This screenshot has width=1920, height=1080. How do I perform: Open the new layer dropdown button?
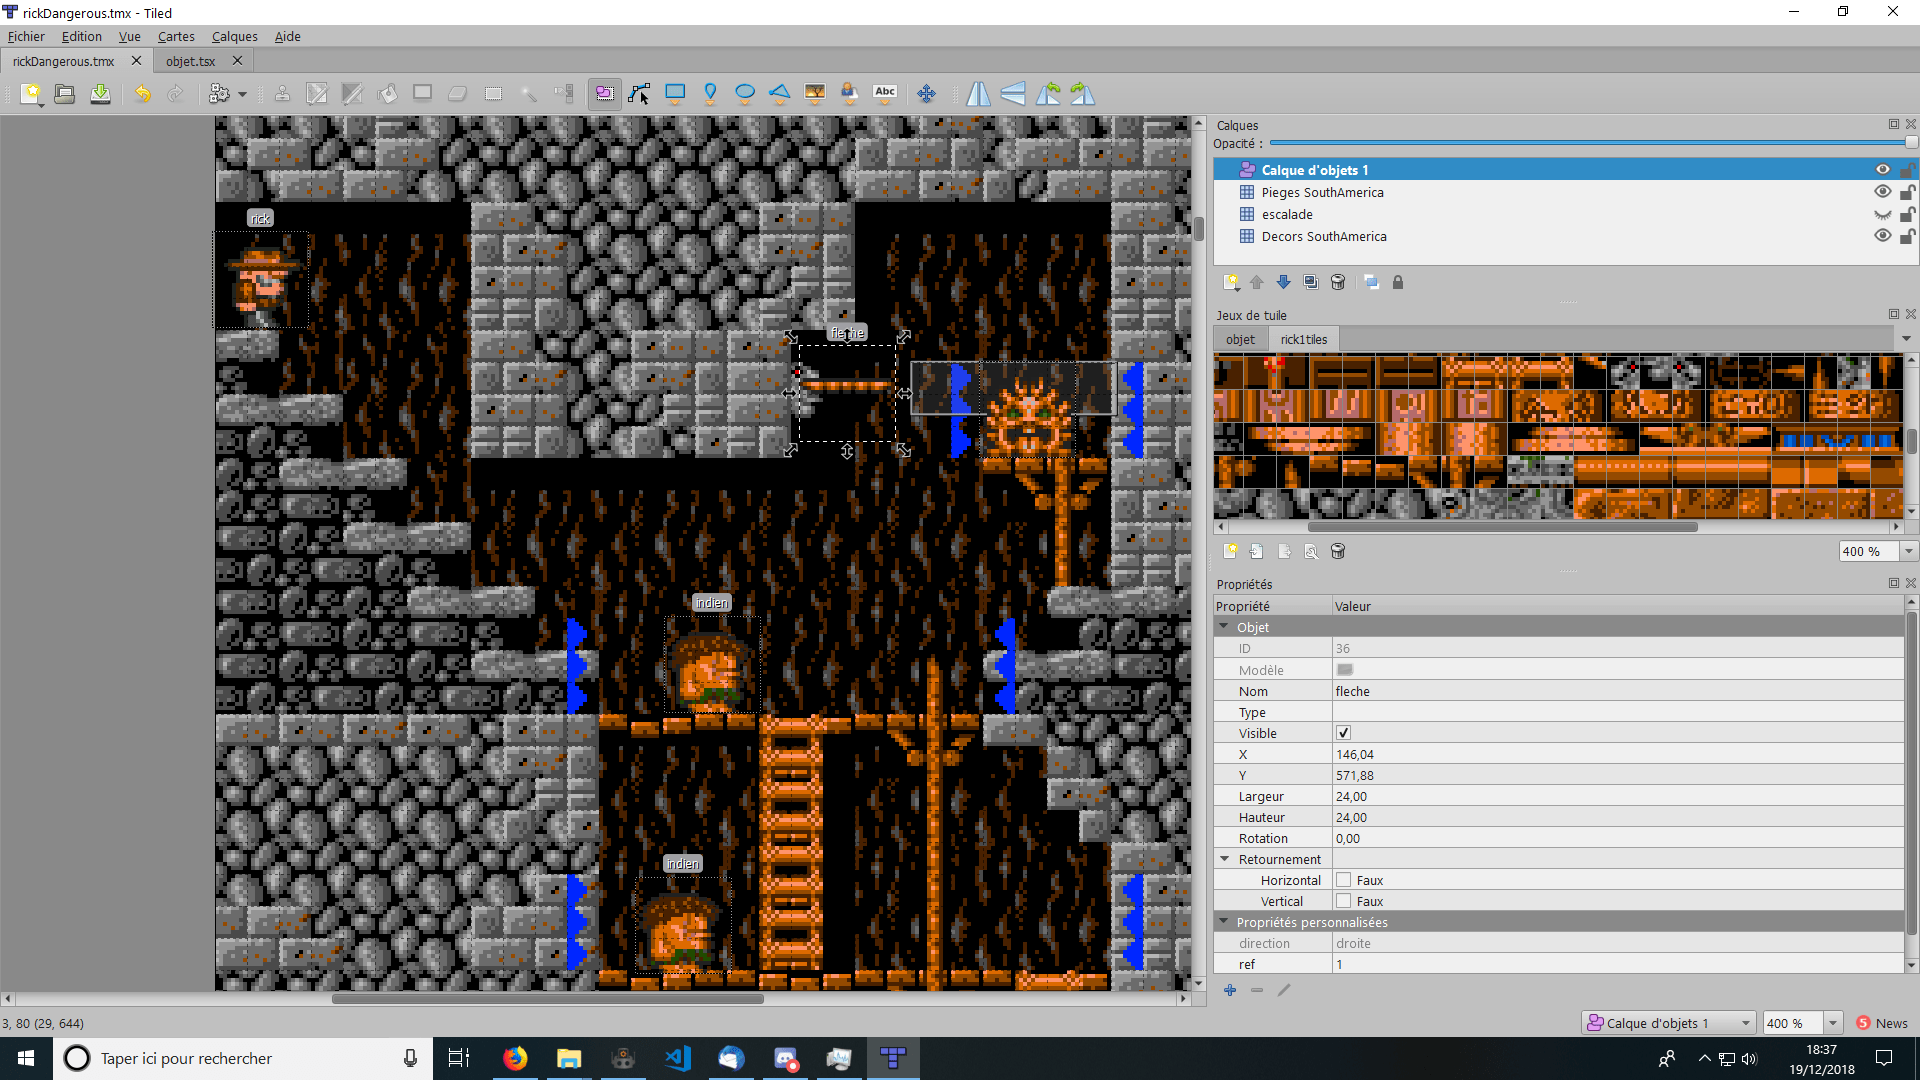point(1231,283)
